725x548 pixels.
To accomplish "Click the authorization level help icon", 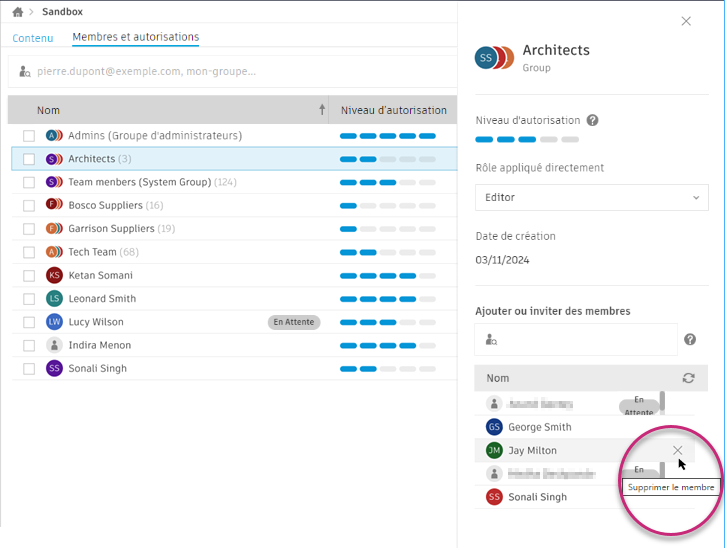I will (x=592, y=121).
